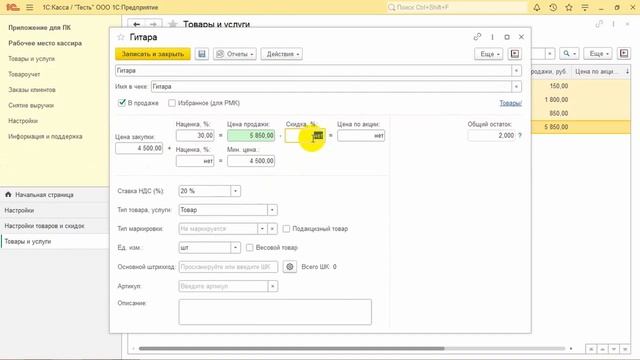Open barcode settings gear icon
Viewport: 640px width, 360px height.
pos(290,267)
